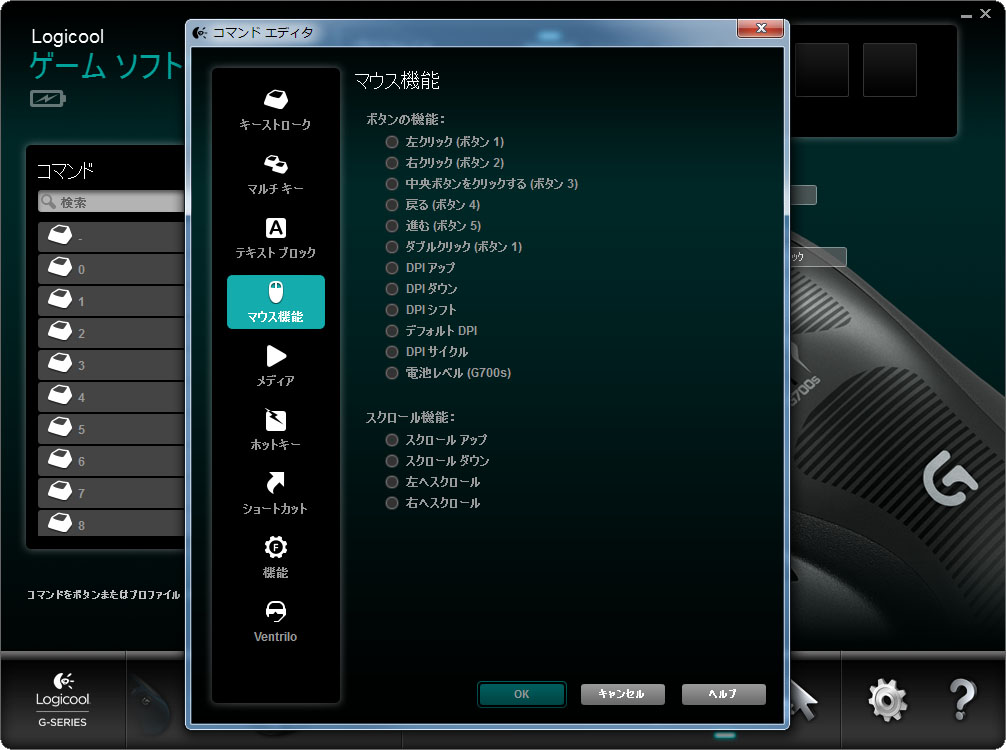
Task: Click the mouse pointer settings icon in bottom bar
Action: pyautogui.click(x=804, y=701)
